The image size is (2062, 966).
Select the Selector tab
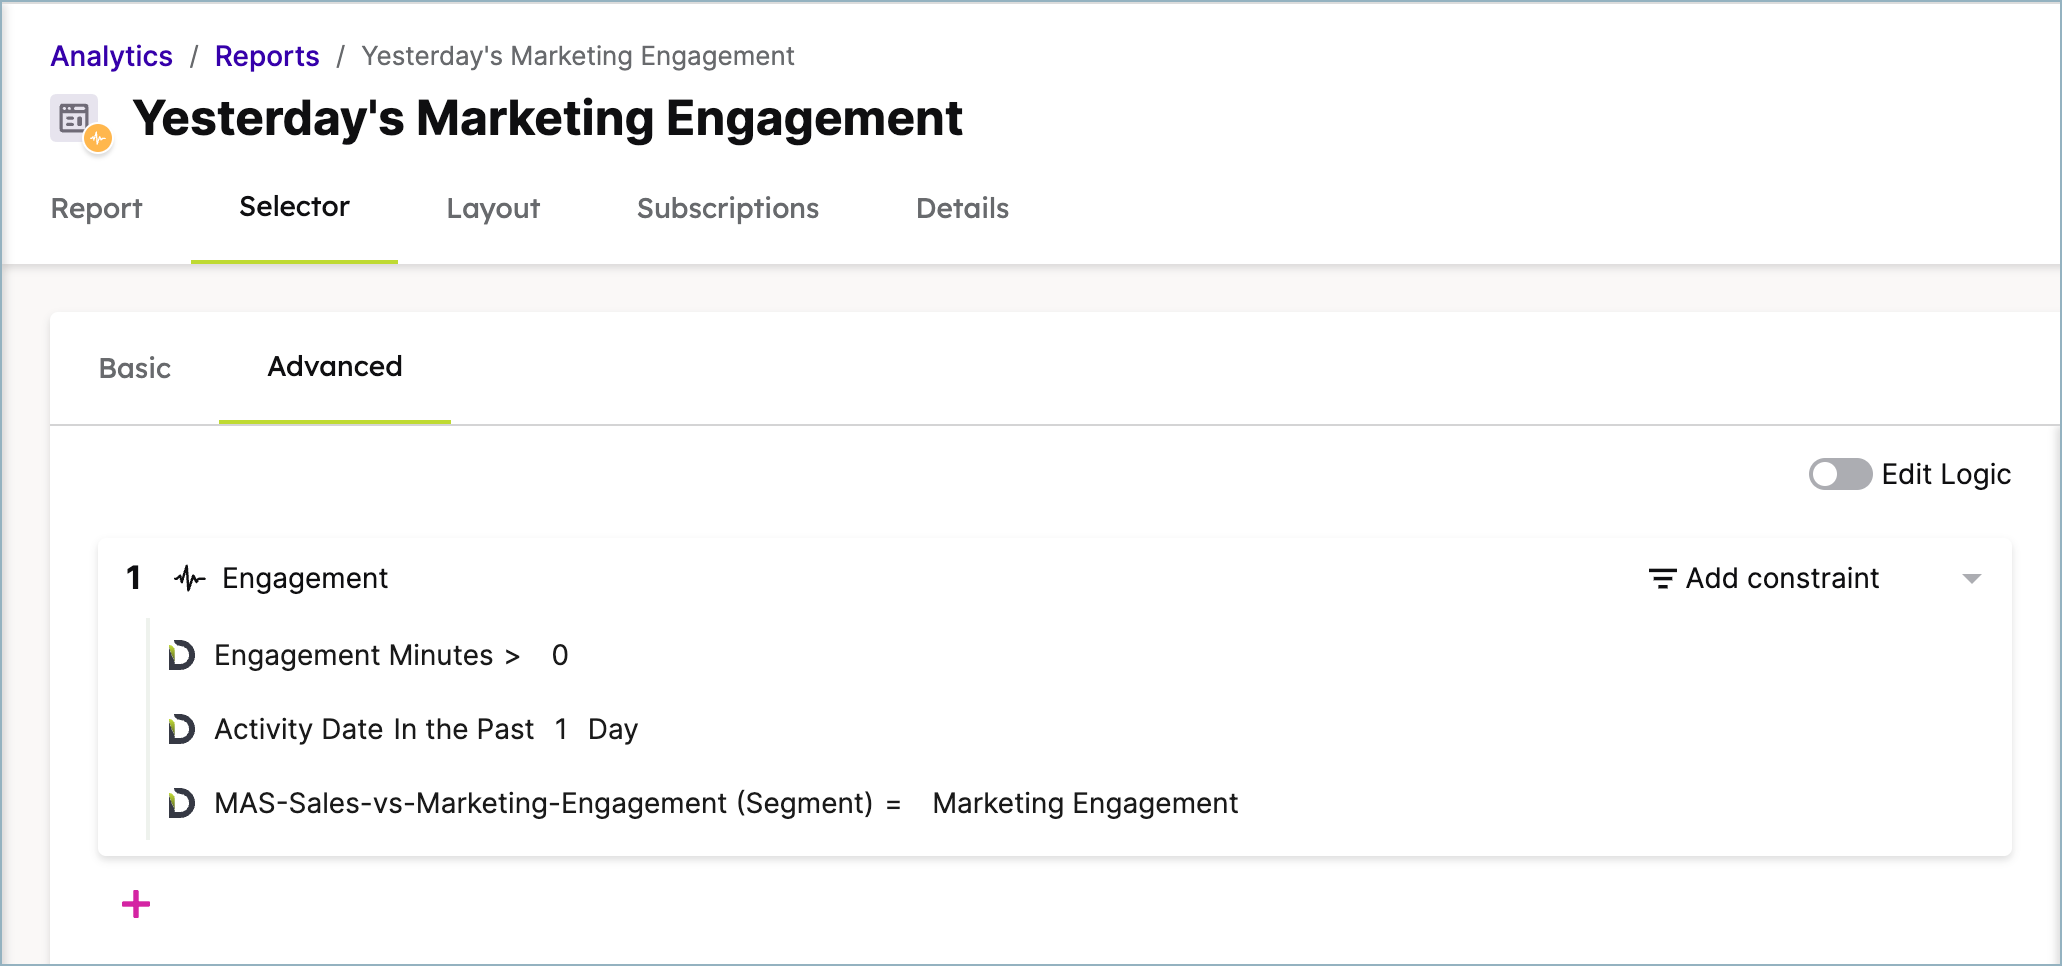pyautogui.click(x=294, y=206)
